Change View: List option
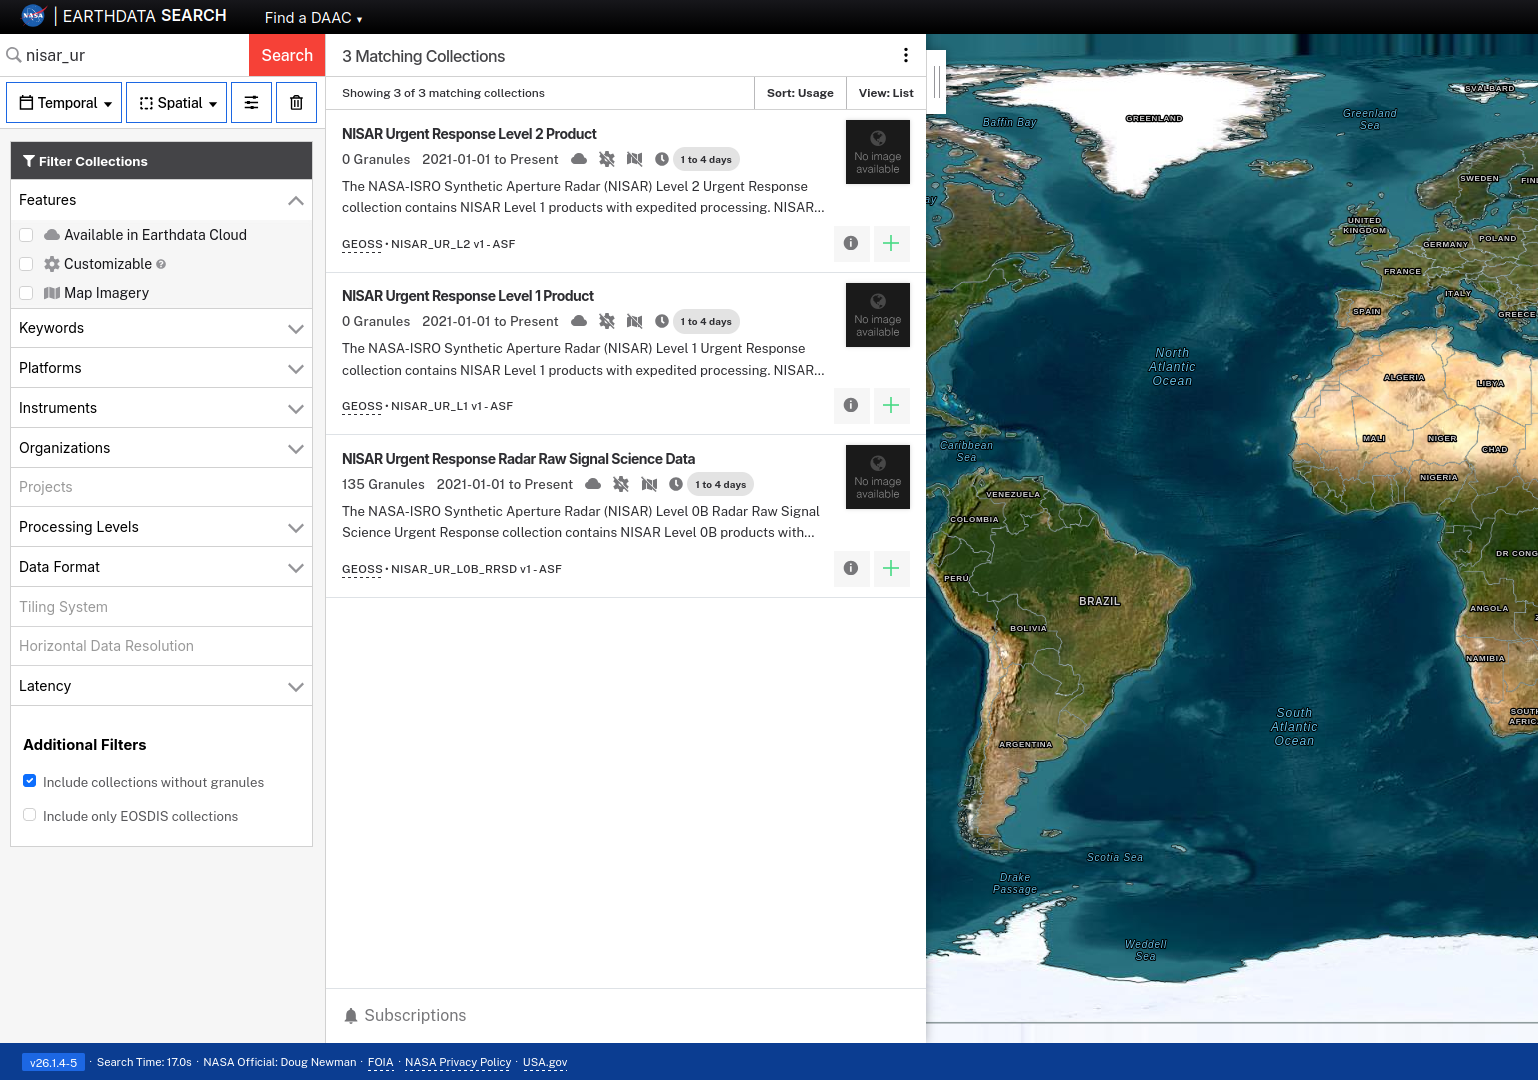Viewport: 1538px width, 1080px height. click(886, 93)
